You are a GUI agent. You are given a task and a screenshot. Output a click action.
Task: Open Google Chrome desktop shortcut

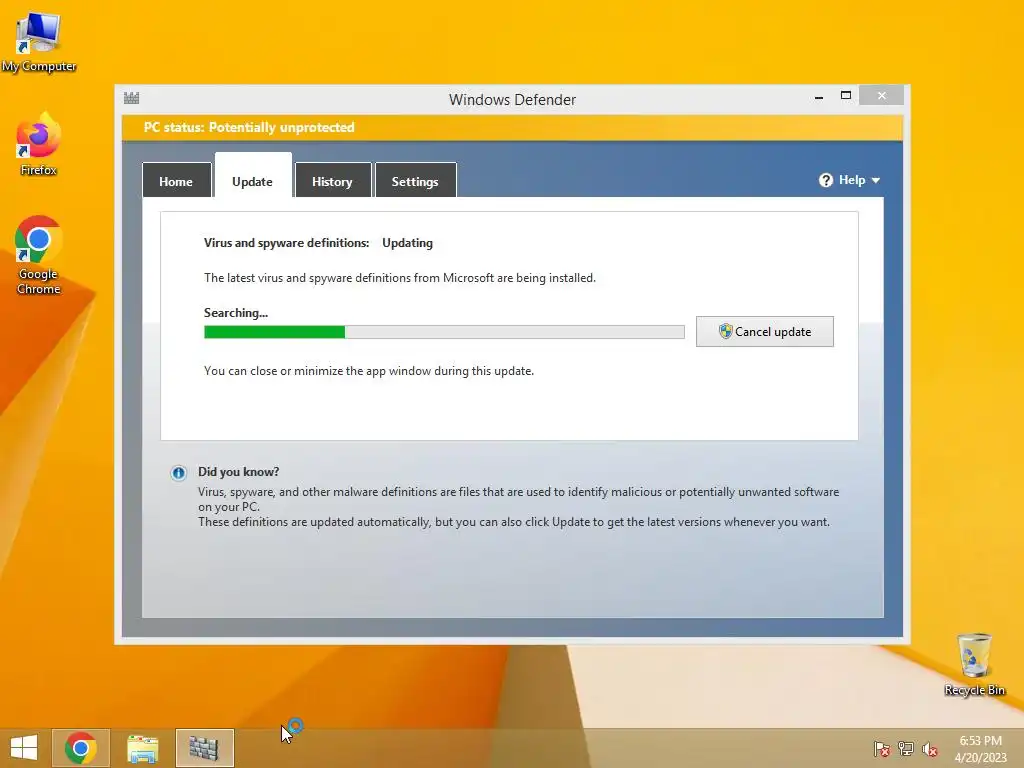click(x=39, y=255)
